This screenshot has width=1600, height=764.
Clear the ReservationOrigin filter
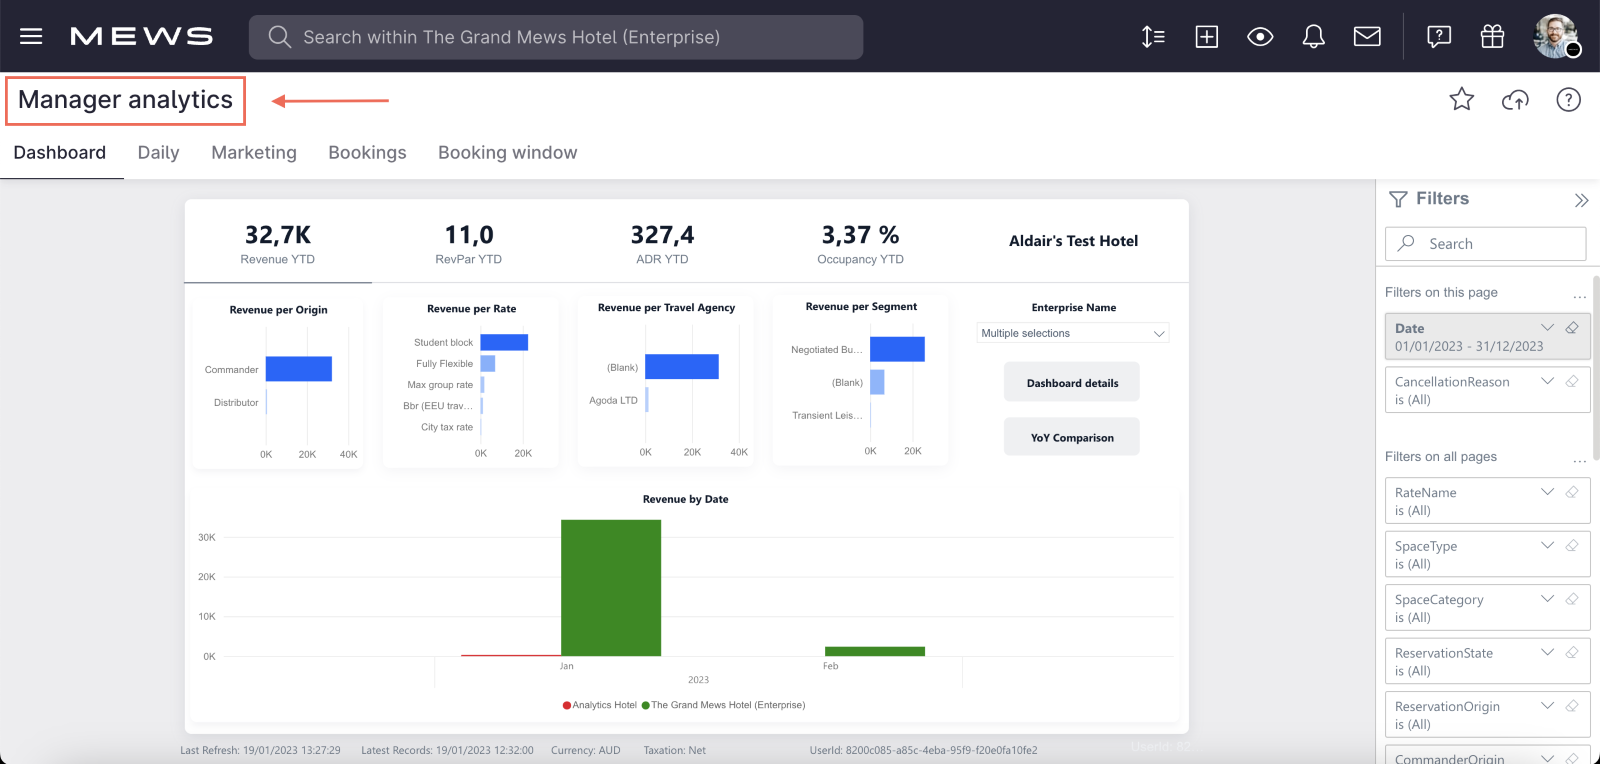point(1572,706)
